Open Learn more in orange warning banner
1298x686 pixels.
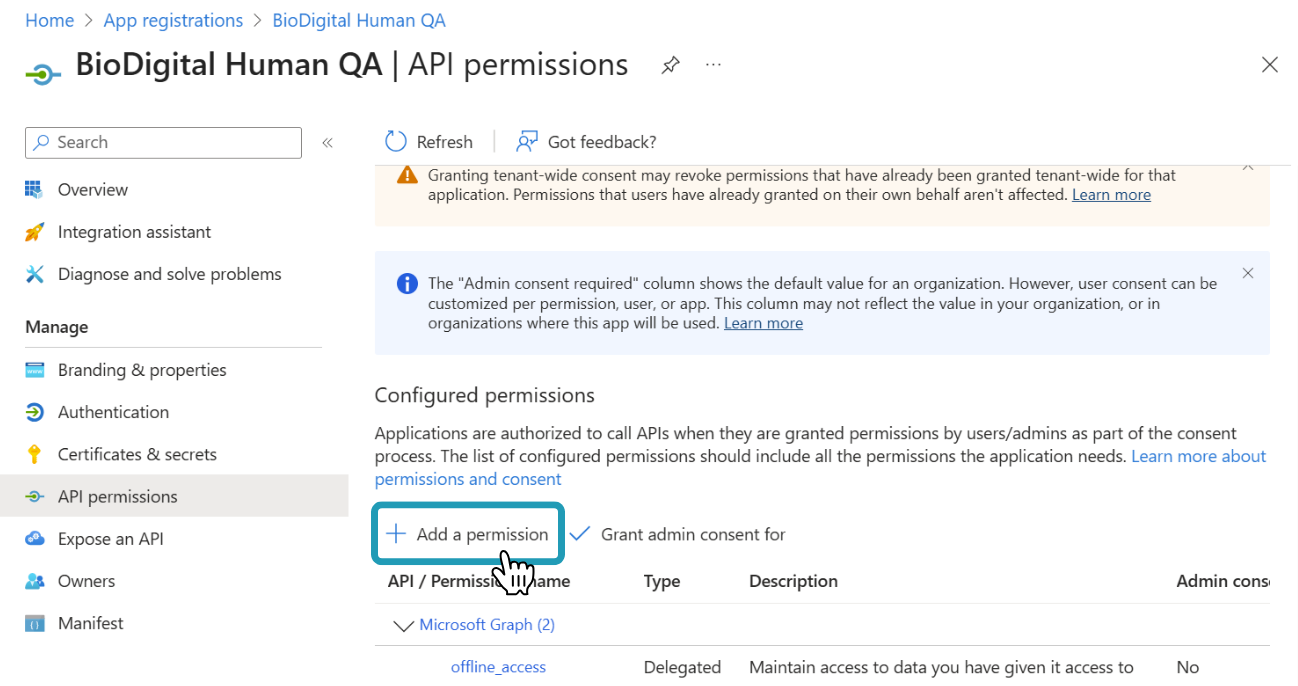point(1111,195)
